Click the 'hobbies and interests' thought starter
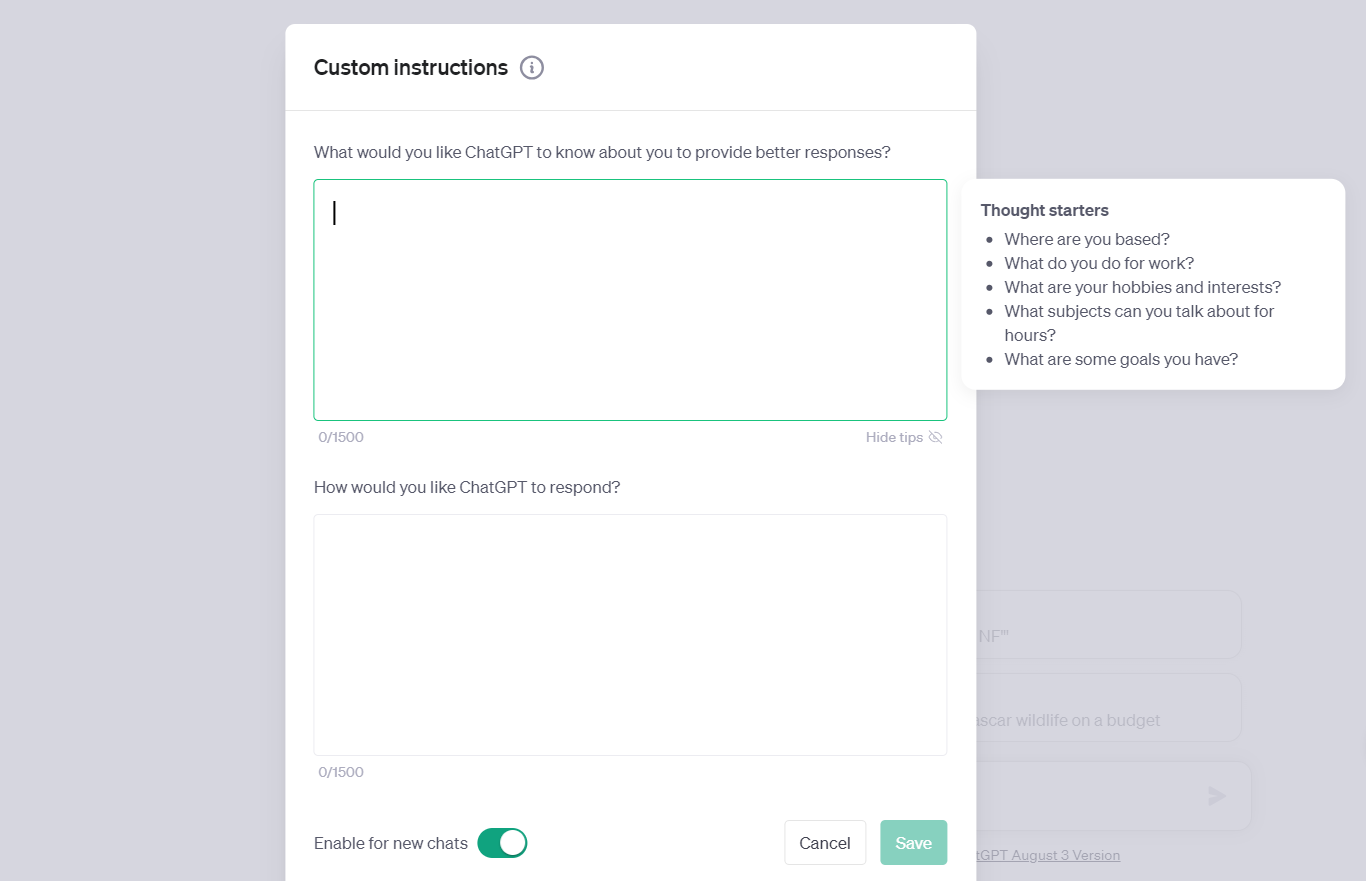Viewport: 1366px width, 881px height. pyautogui.click(x=1142, y=287)
